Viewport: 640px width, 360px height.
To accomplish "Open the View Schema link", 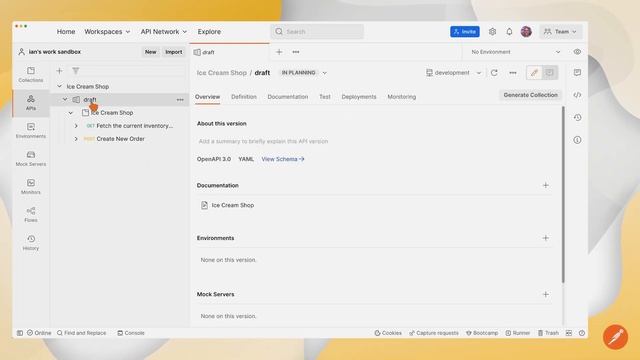I will point(283,159).
